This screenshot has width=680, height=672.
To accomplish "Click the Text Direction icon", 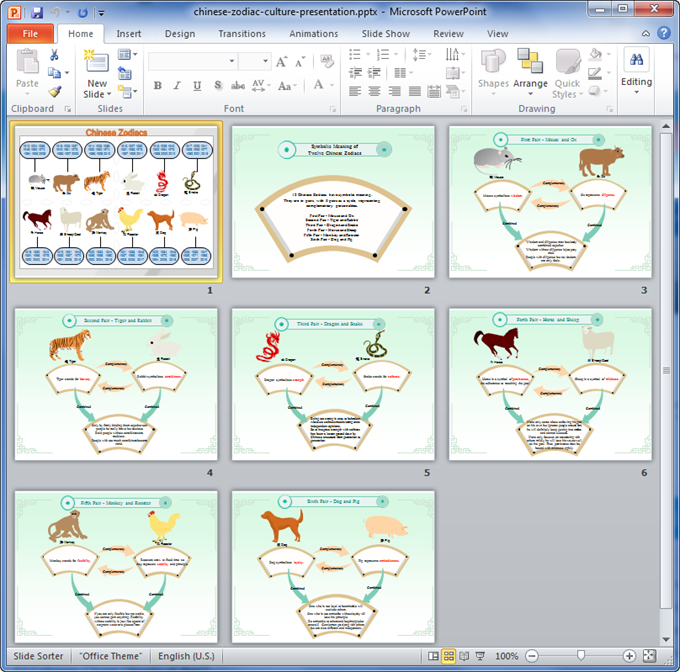I will point(452,54).
